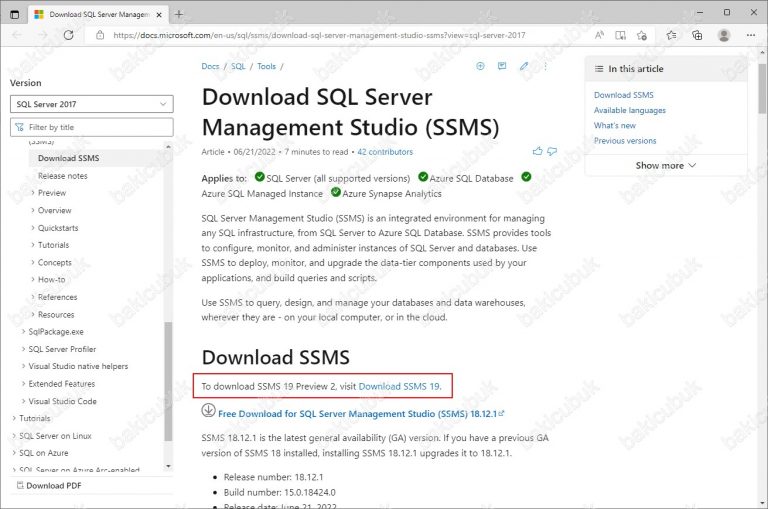The height and width of the screenshot is (509, 768).
Task: Click the thumbs-down dislike icon
Action: pos(551,151)
